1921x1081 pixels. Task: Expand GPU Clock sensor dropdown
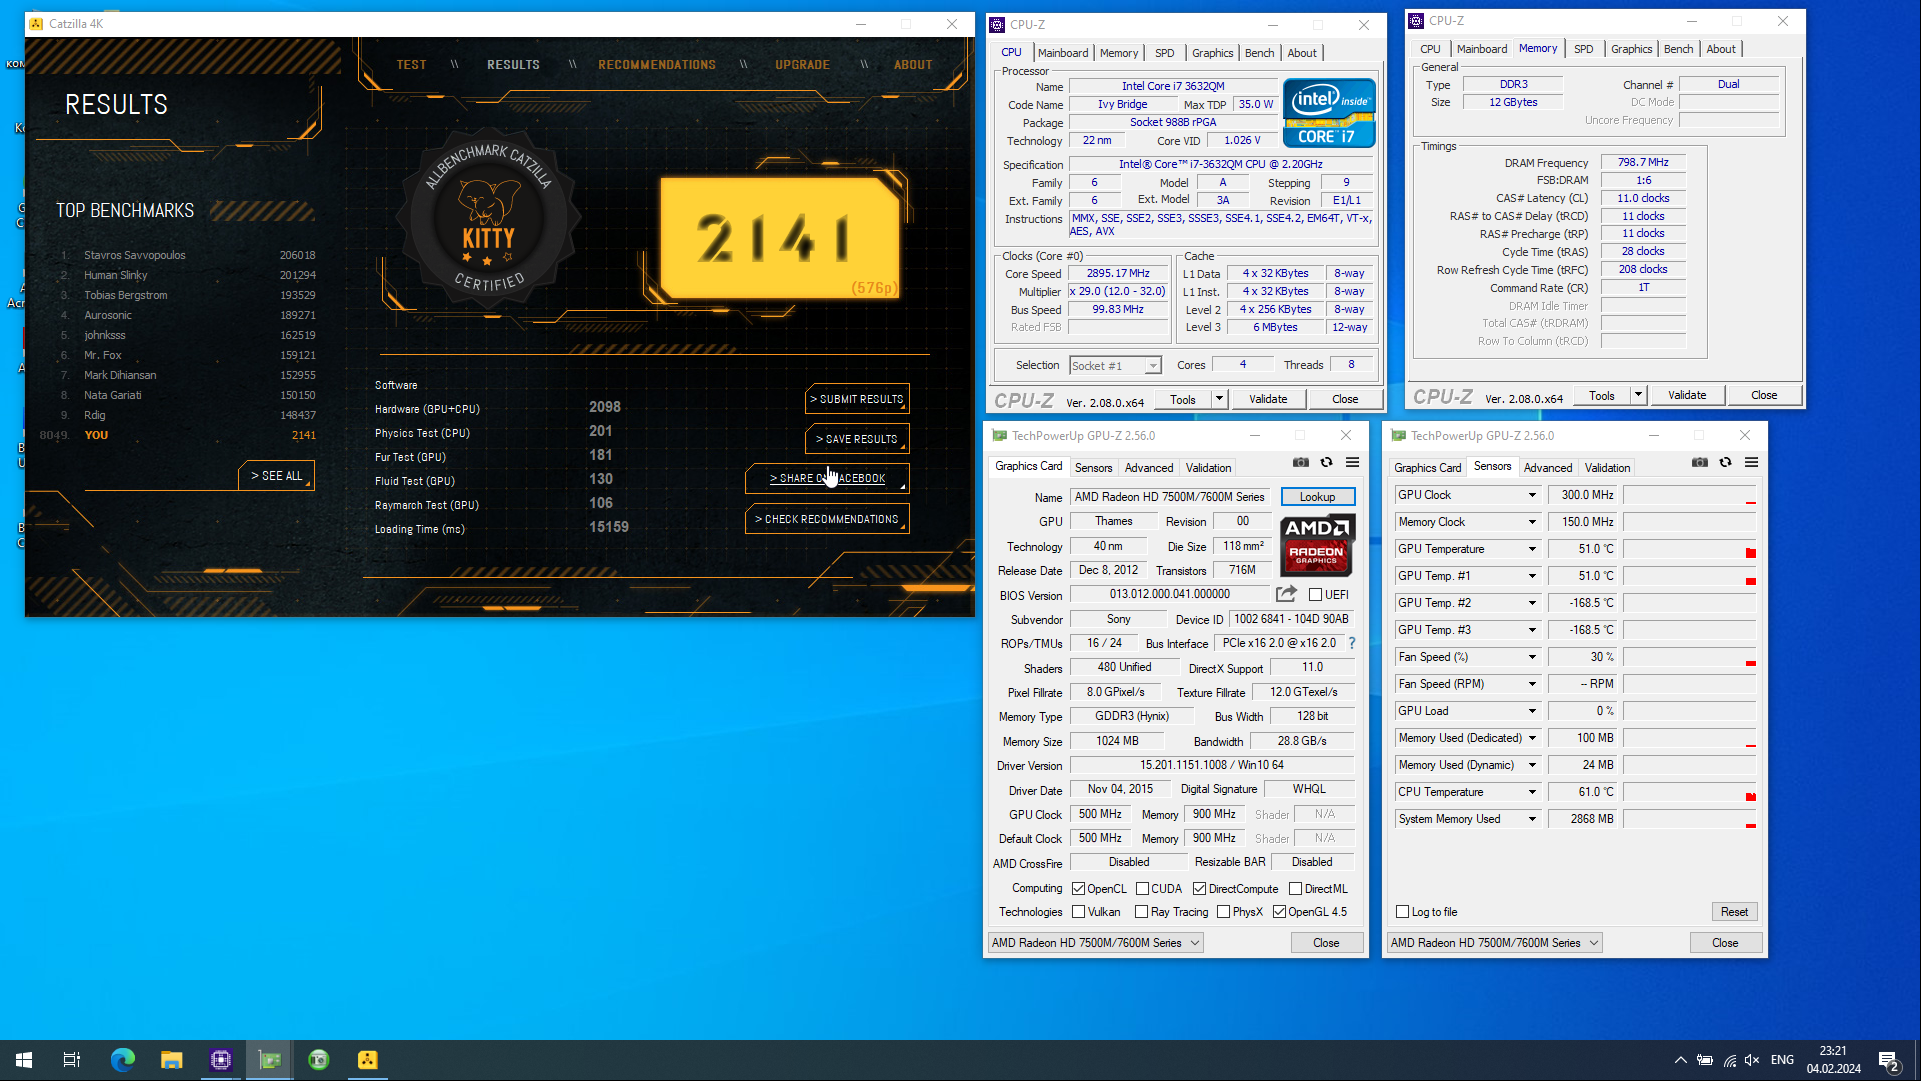[1532, 495]
